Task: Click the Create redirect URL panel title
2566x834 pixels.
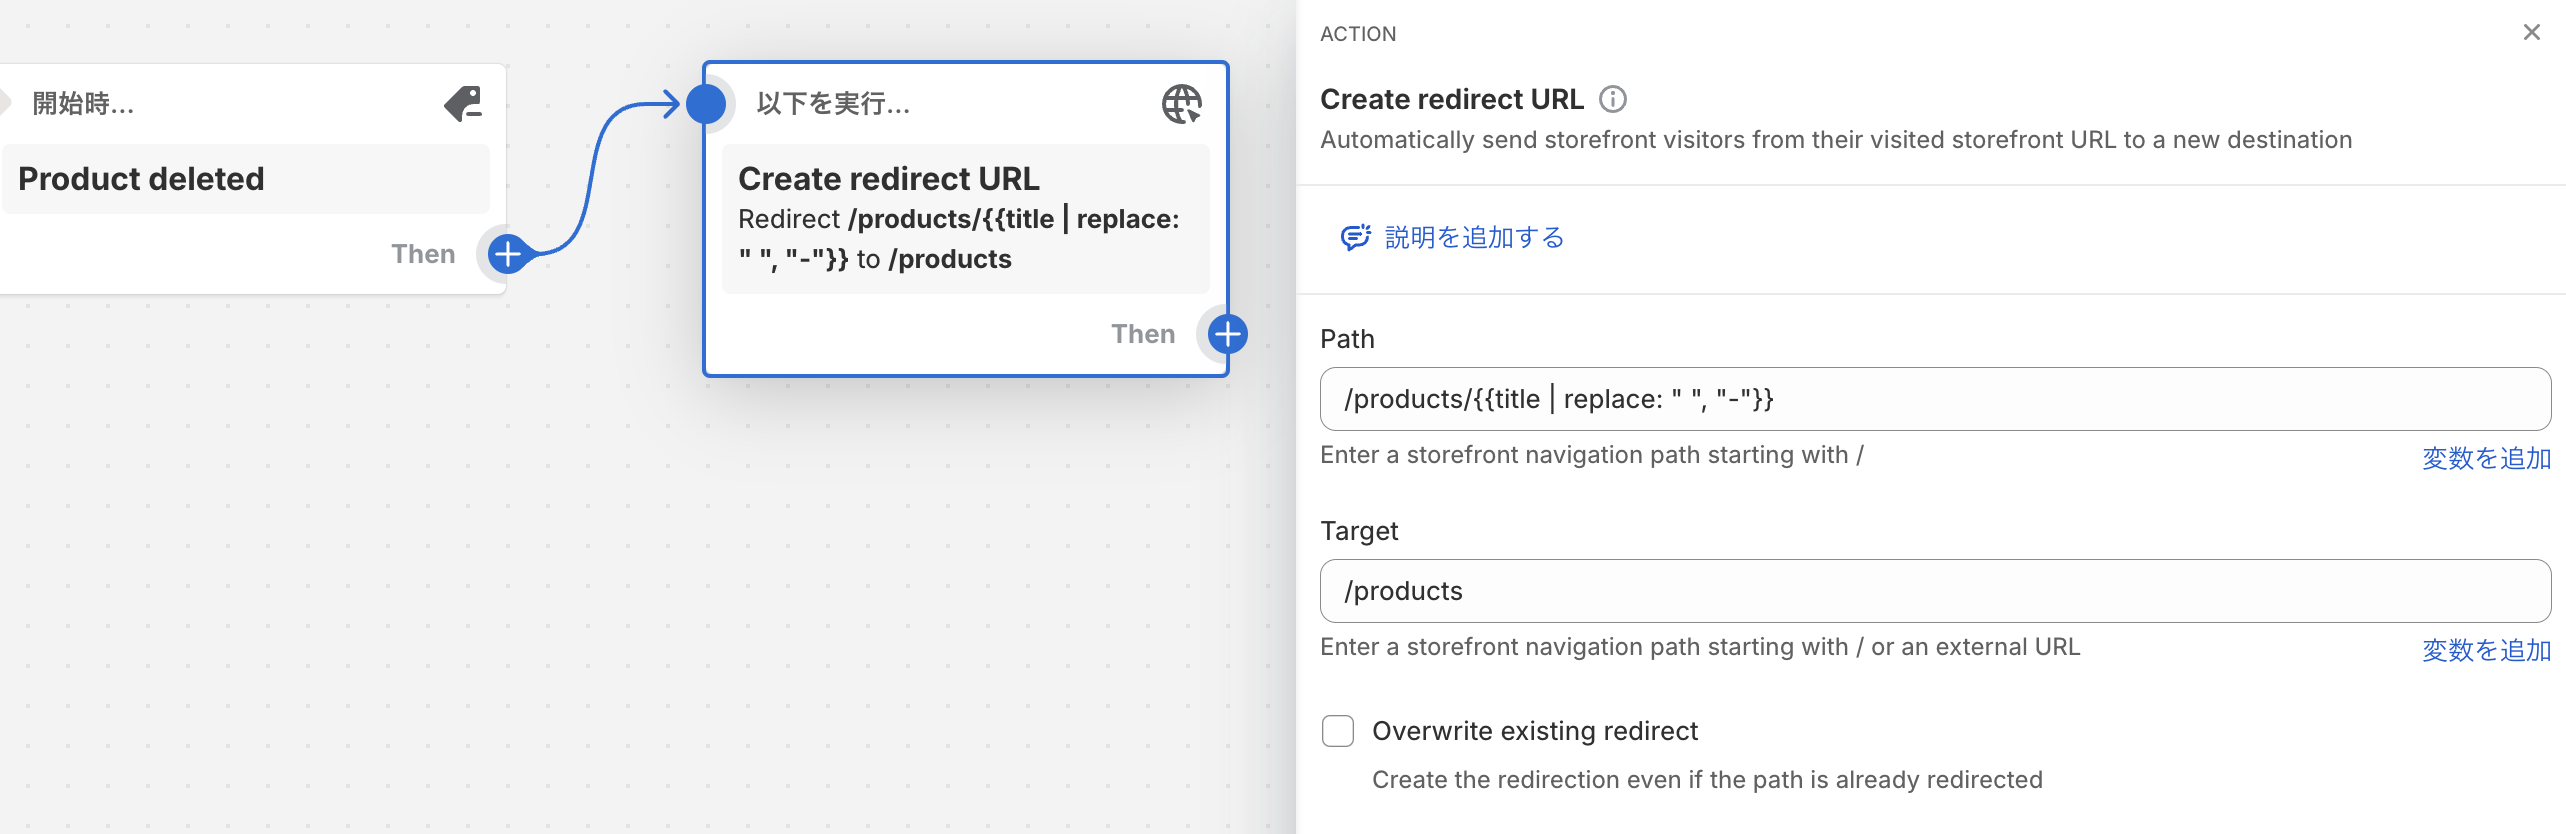Action: click(1452, 99)
